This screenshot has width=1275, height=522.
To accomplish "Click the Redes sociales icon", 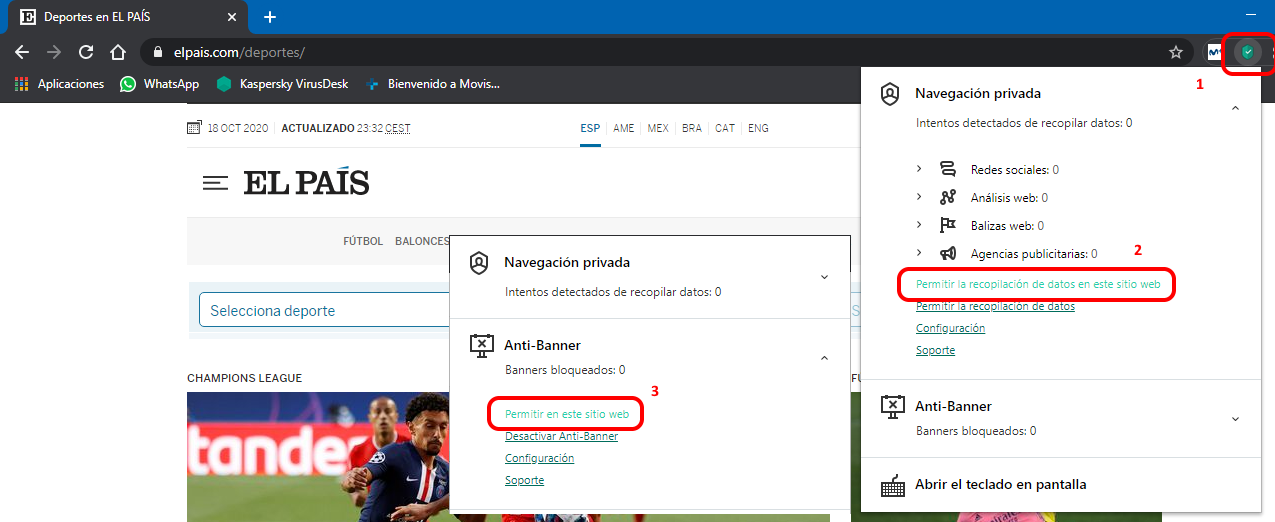I will [947, 170].
